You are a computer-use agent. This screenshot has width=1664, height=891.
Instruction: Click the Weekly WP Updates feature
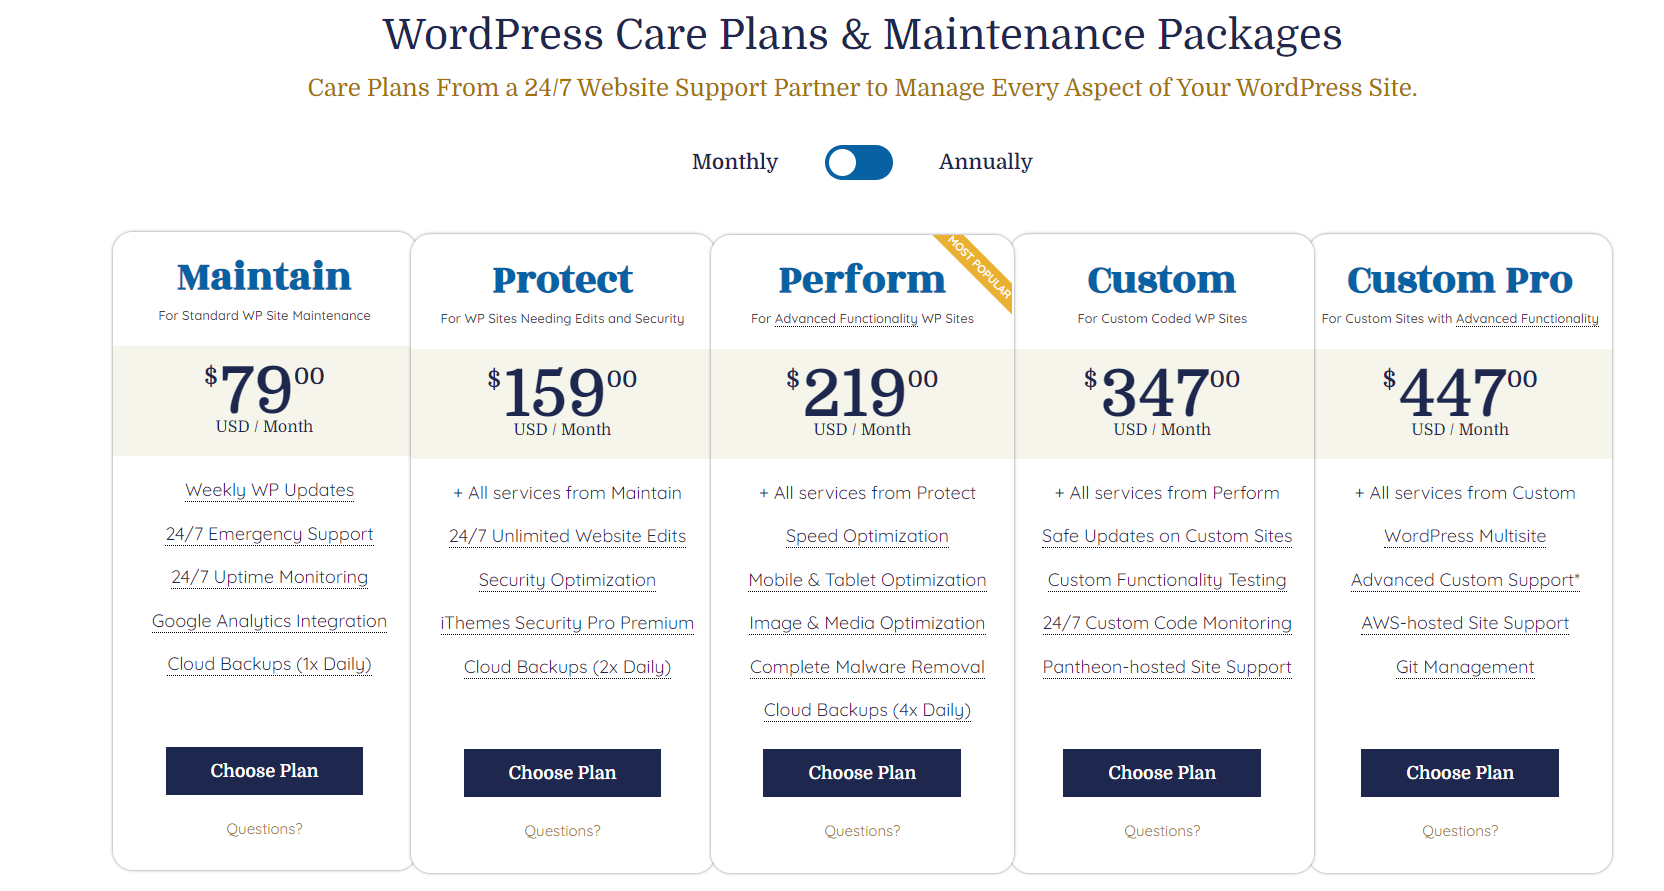coord(270,490)
